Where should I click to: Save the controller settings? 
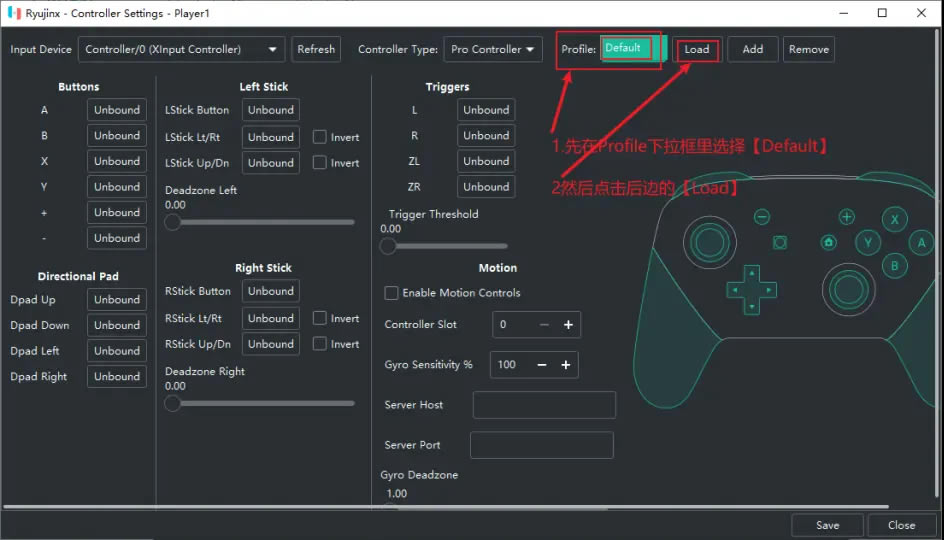click(827, 526)
